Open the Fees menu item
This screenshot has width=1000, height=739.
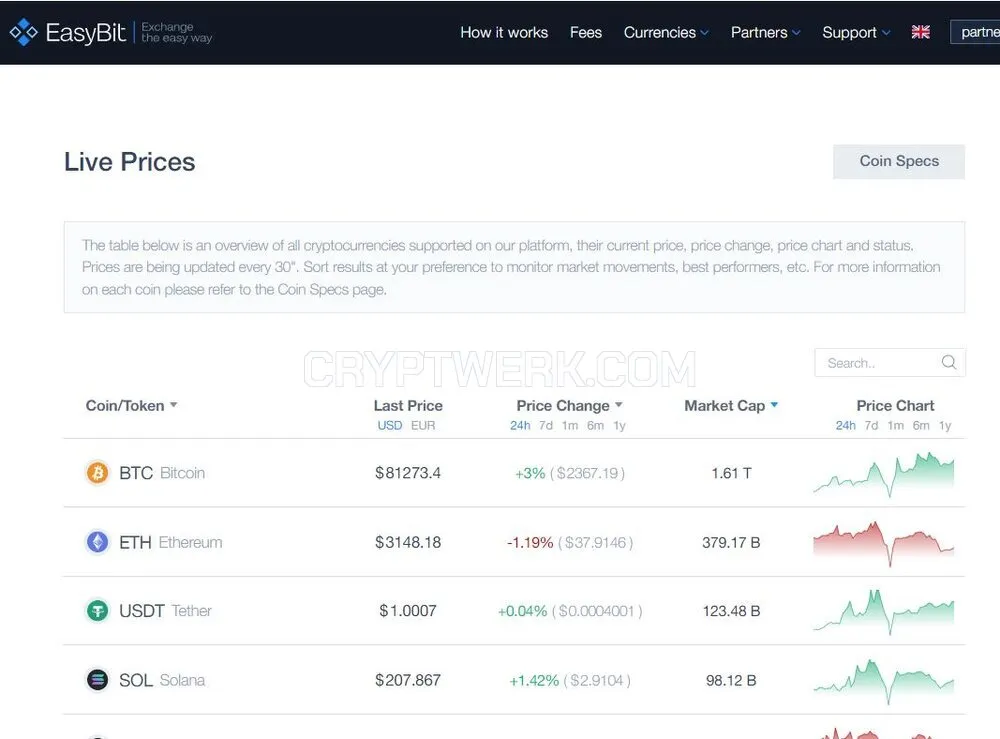click(585, 33)
